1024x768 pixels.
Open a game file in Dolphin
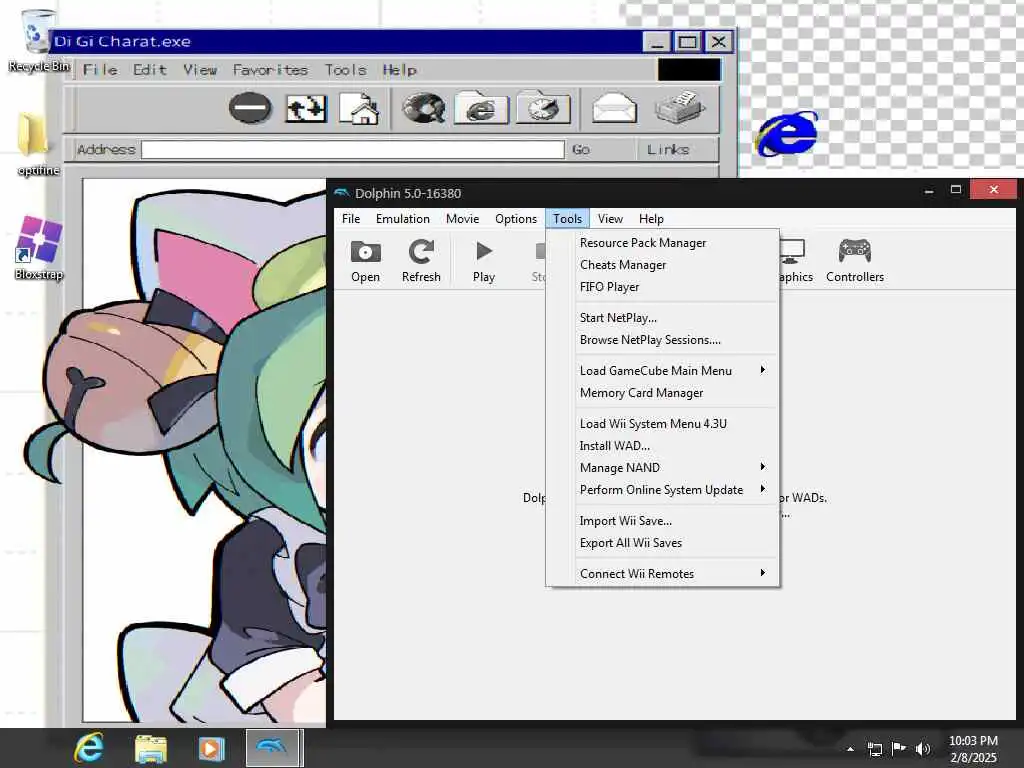point(365,261)
